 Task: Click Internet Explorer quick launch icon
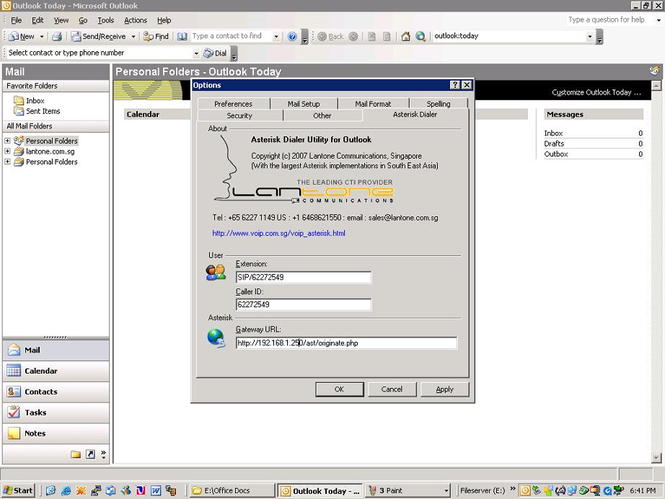pos(66,491)
